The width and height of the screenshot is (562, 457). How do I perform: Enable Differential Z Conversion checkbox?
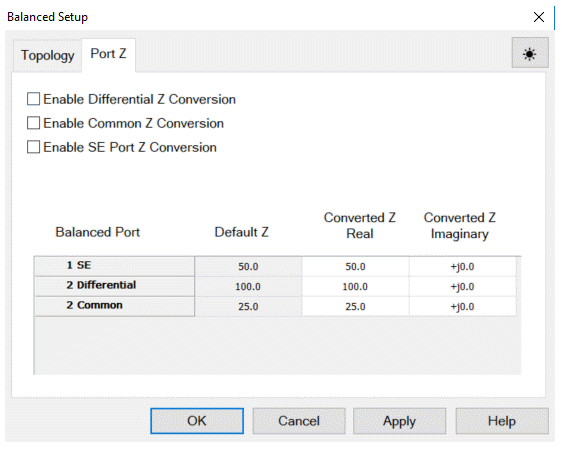point(33,99)
